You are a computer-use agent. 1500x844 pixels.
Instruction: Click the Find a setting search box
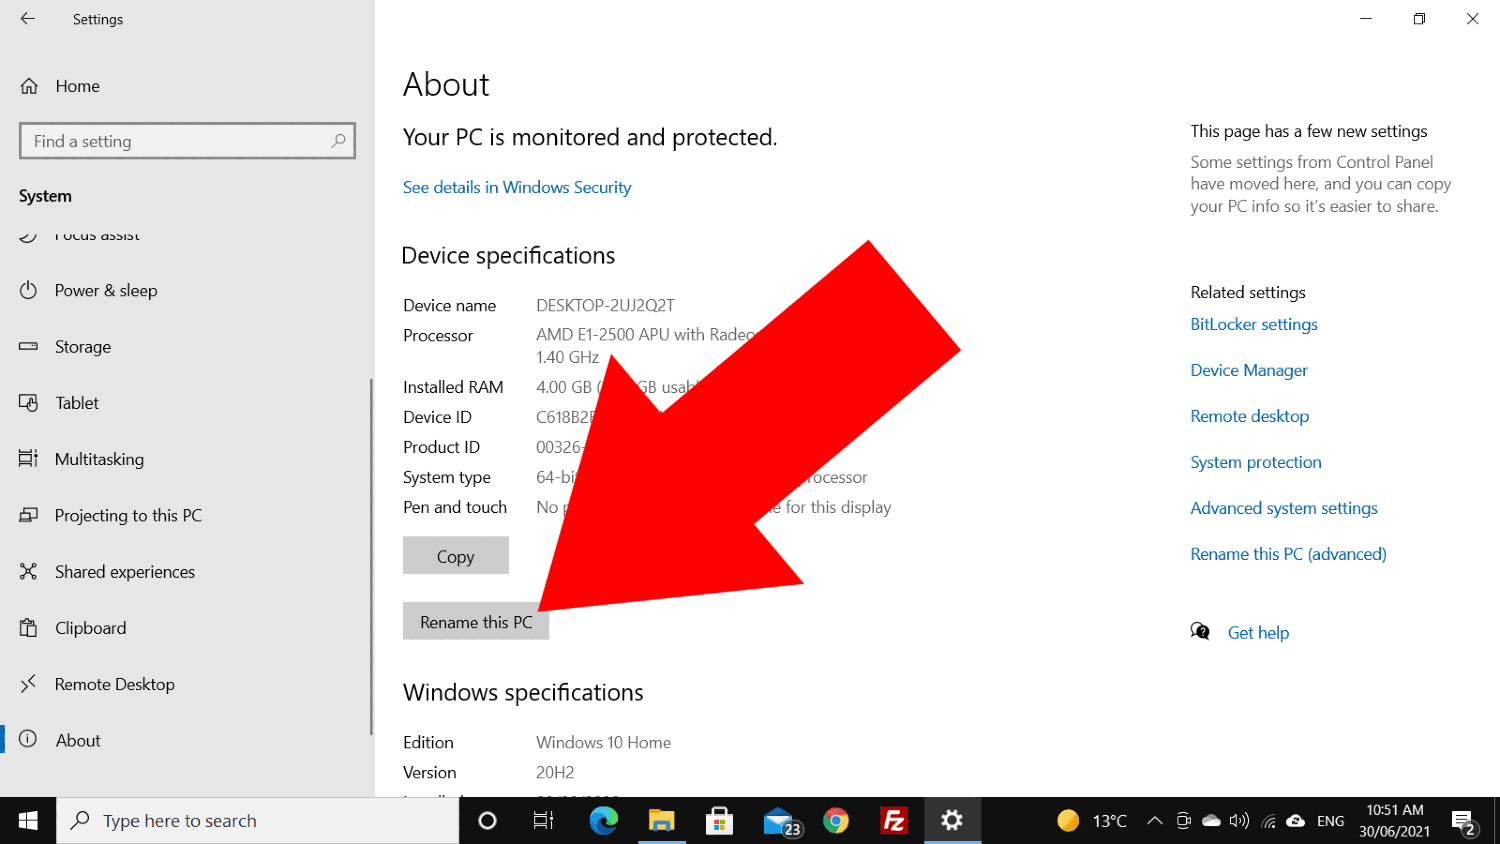click(187, 141)
